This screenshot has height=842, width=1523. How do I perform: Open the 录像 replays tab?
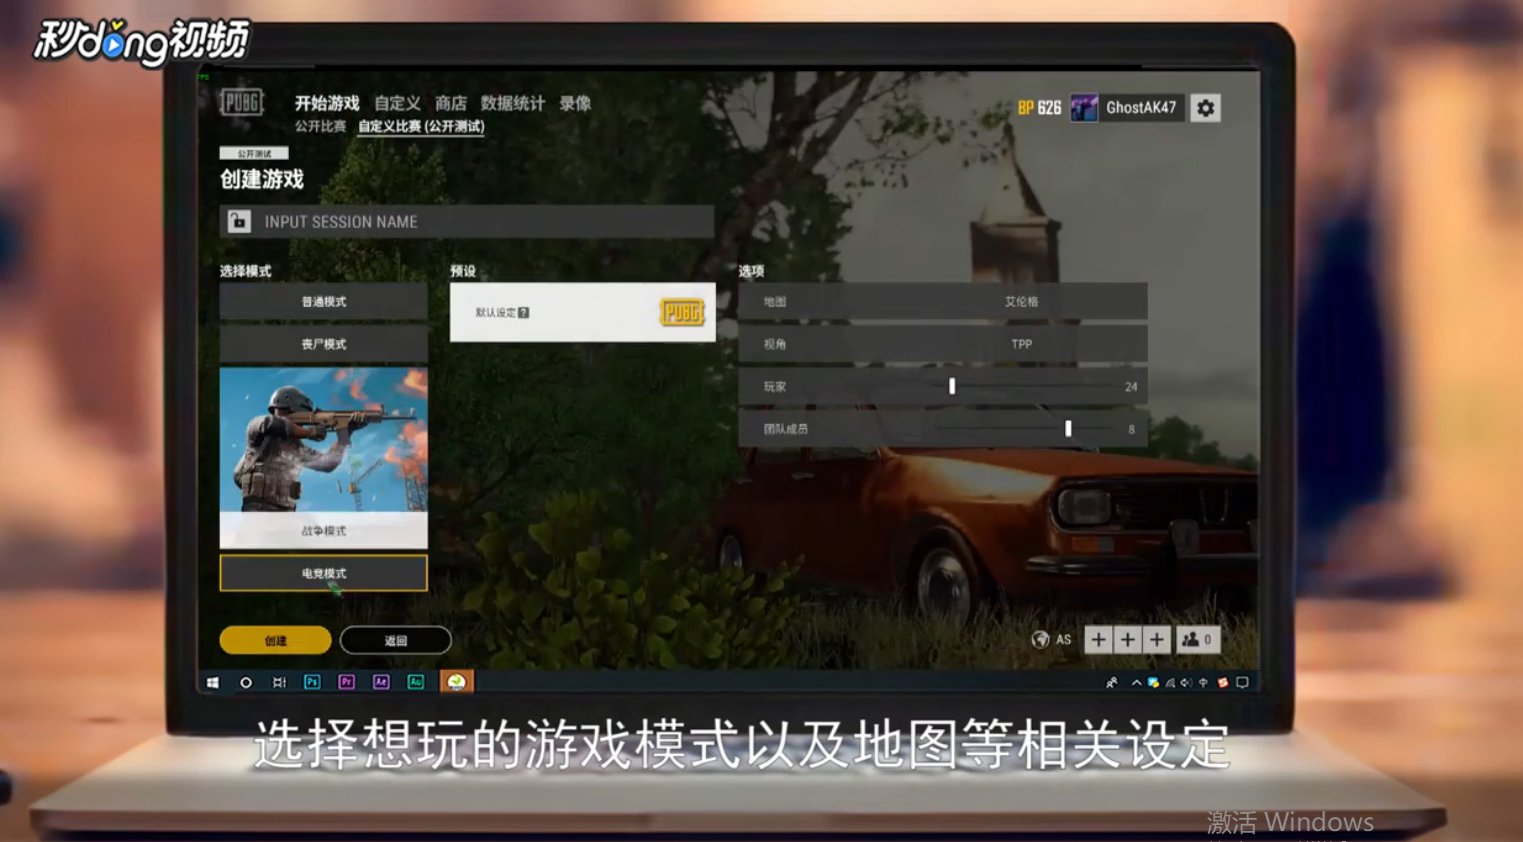pos(575,103)
